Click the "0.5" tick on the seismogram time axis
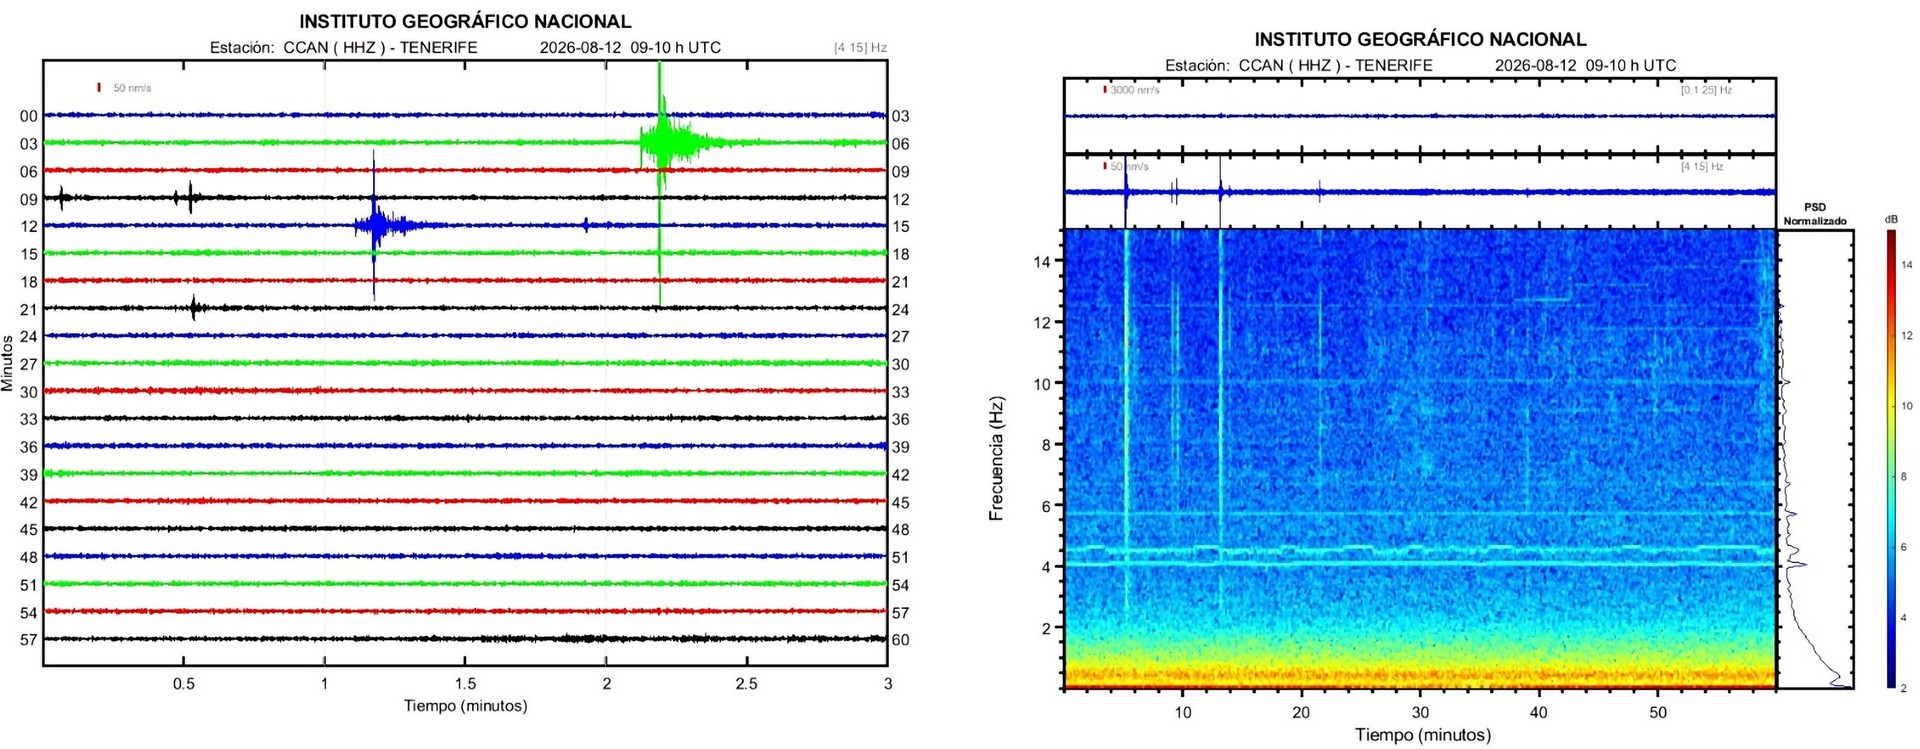The image size is (1920, 749). tap(184, 684)
